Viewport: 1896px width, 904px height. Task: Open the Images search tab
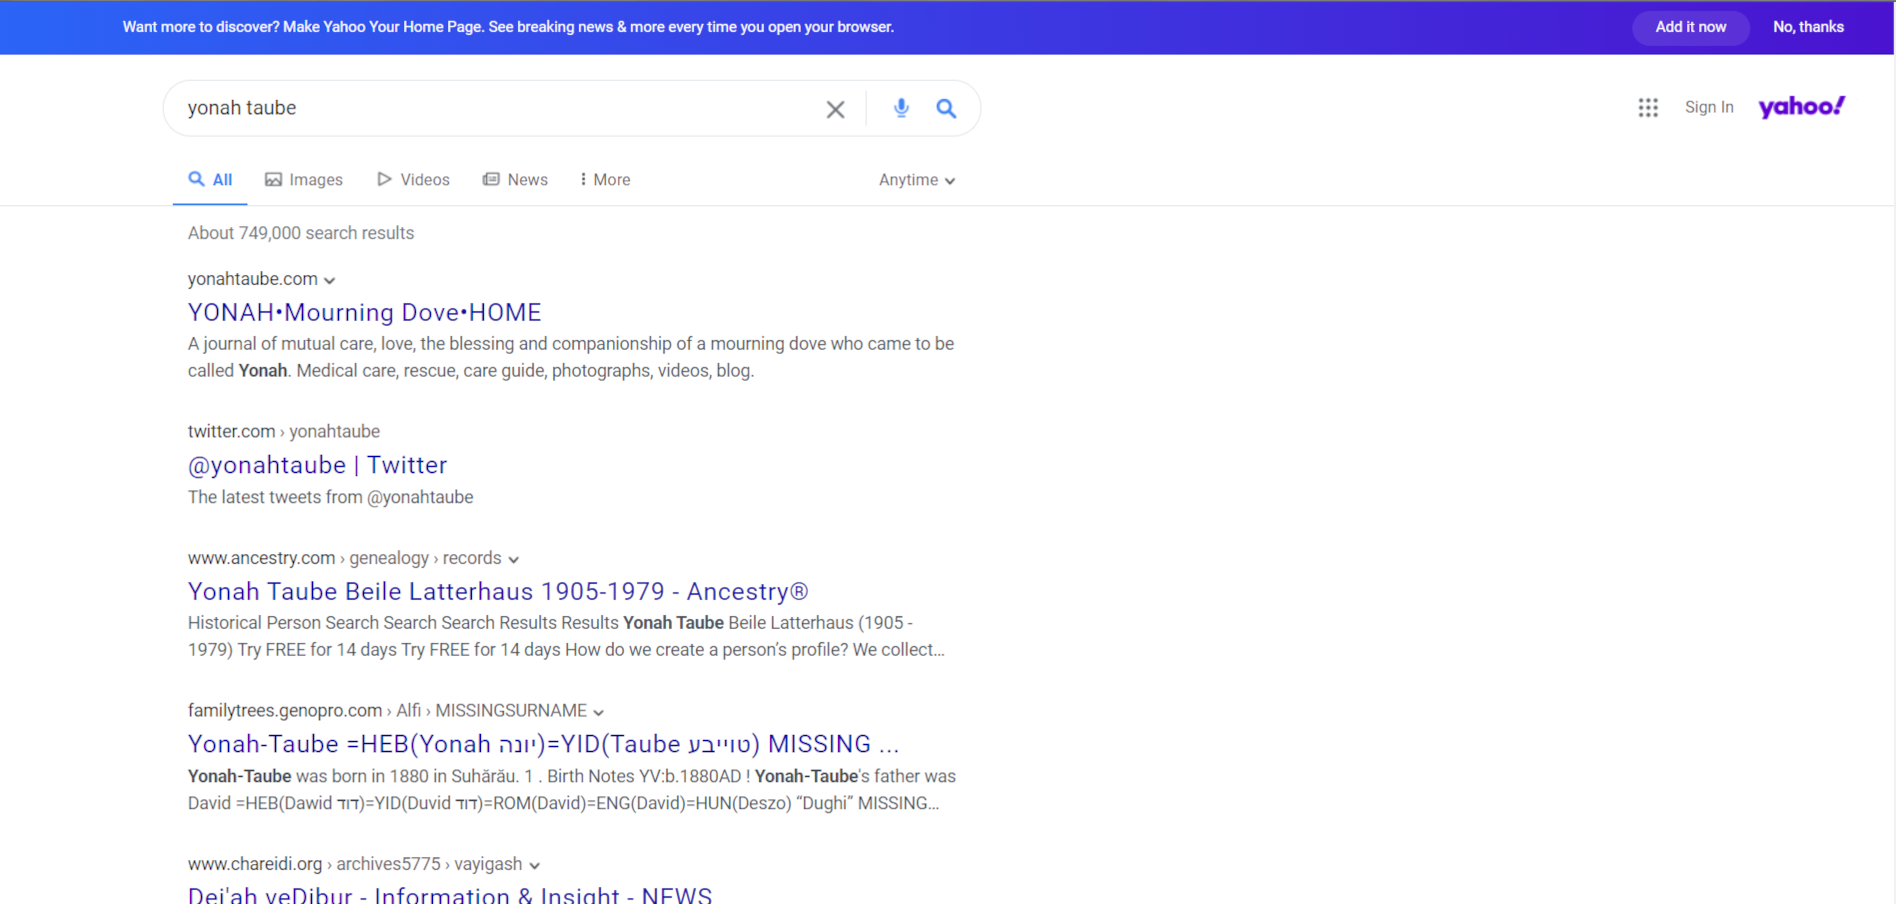tap(304, 180)
